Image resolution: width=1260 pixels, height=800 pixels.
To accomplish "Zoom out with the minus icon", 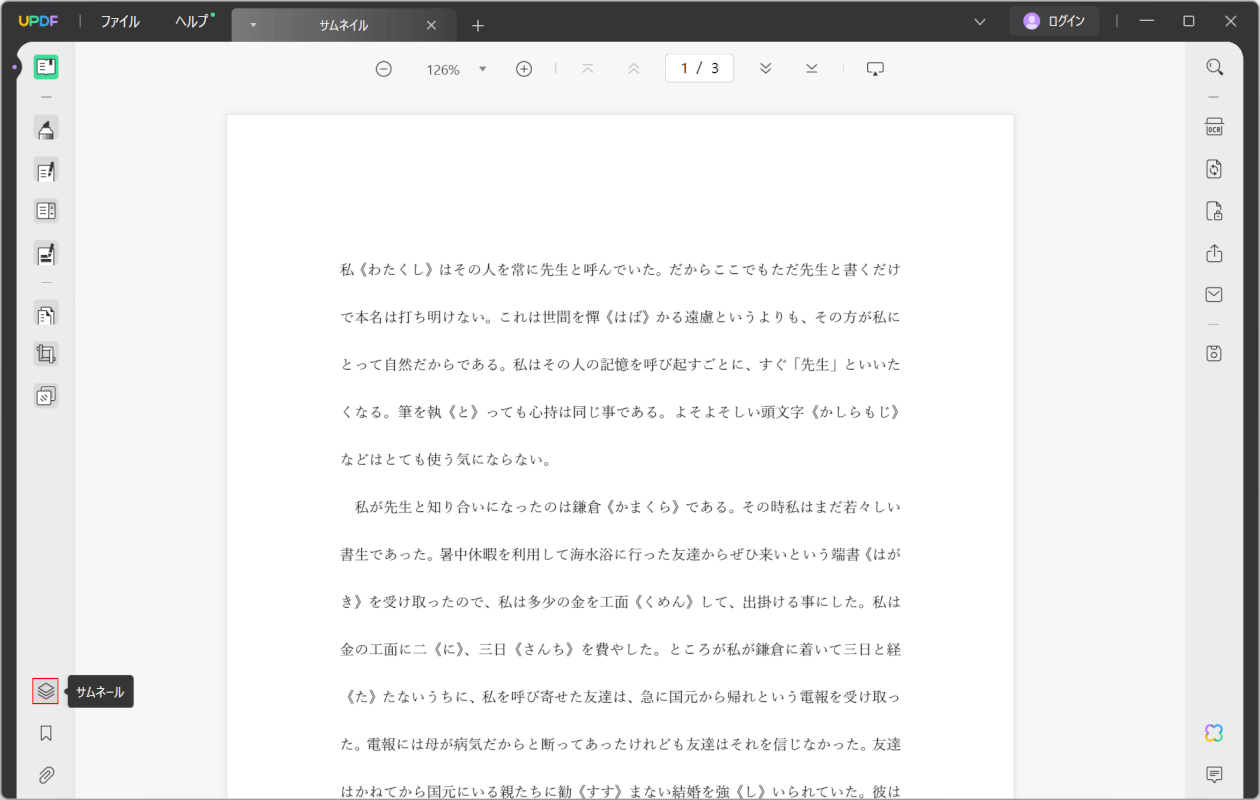I will tap(383, 69).
